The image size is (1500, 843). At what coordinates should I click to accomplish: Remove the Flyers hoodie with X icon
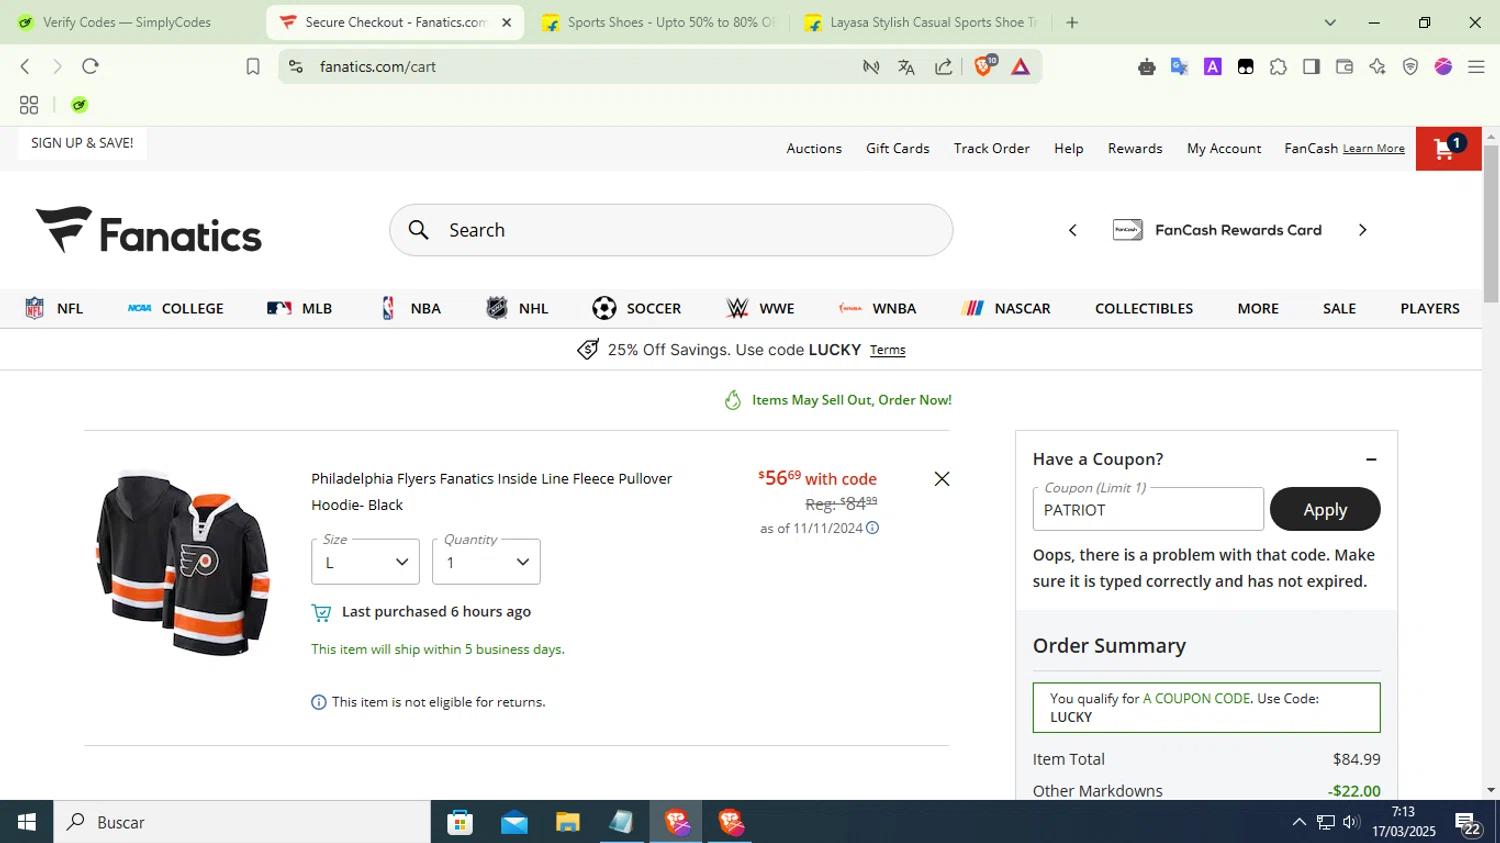pos(942,479)
